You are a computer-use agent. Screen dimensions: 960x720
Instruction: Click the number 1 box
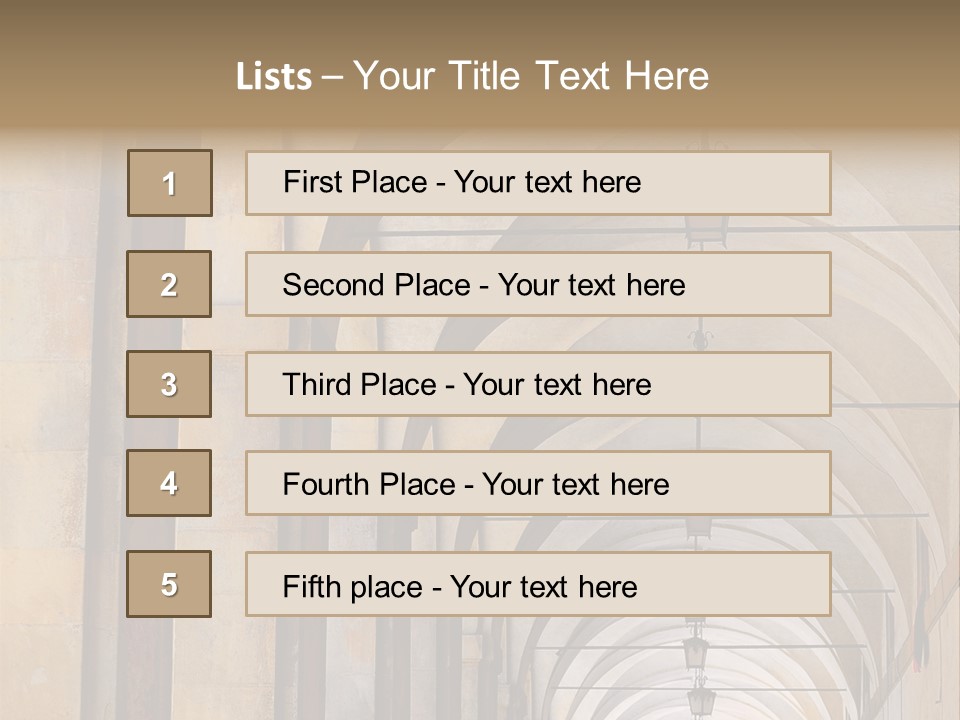pyautogui.click(x=170, y=183)
